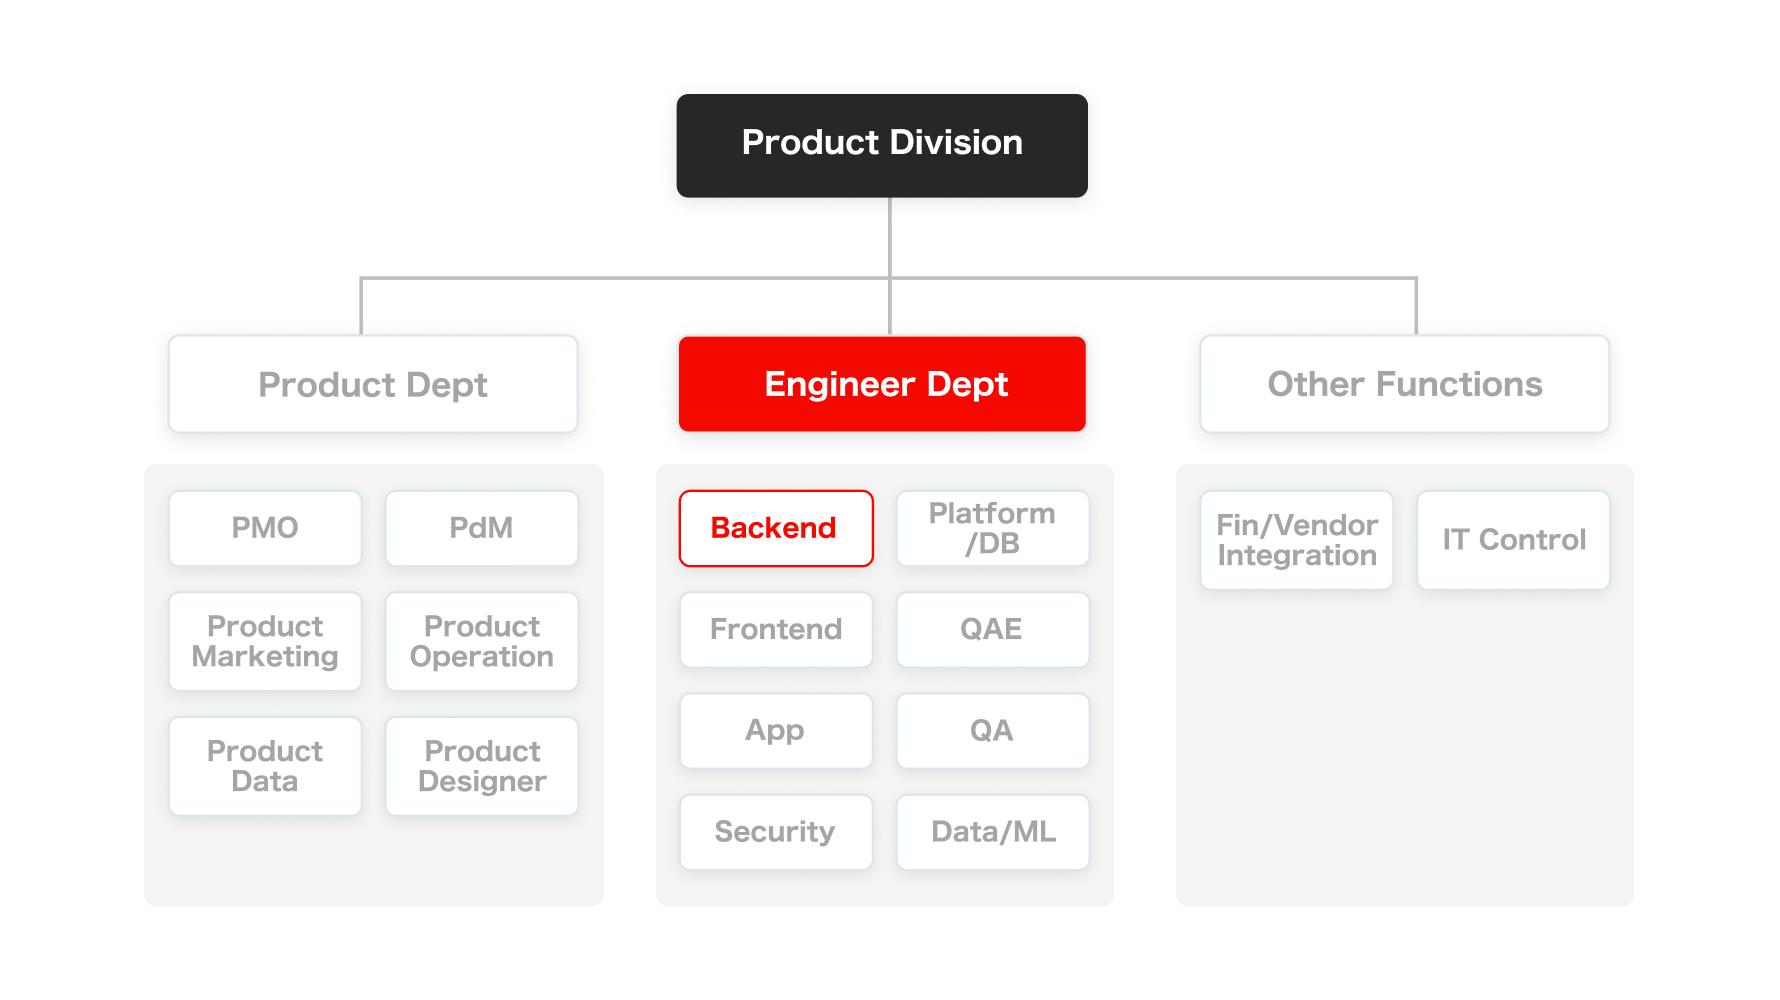Select the highlighted Backend box

coord(775,528)
